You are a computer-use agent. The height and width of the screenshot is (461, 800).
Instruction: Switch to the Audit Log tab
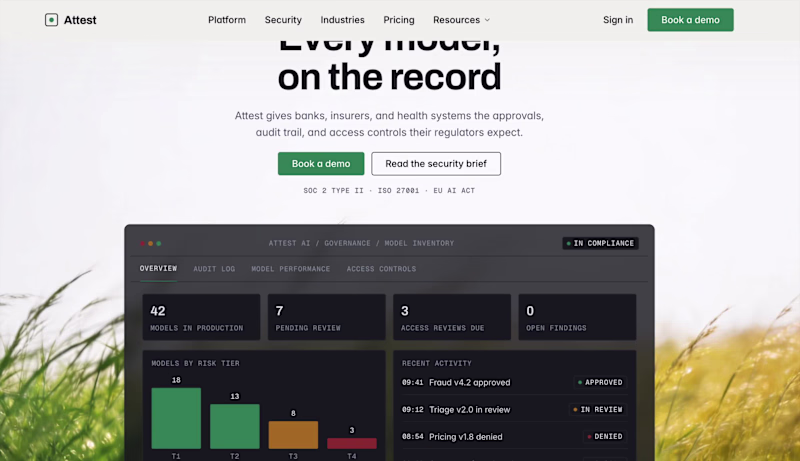click(214, 269)
